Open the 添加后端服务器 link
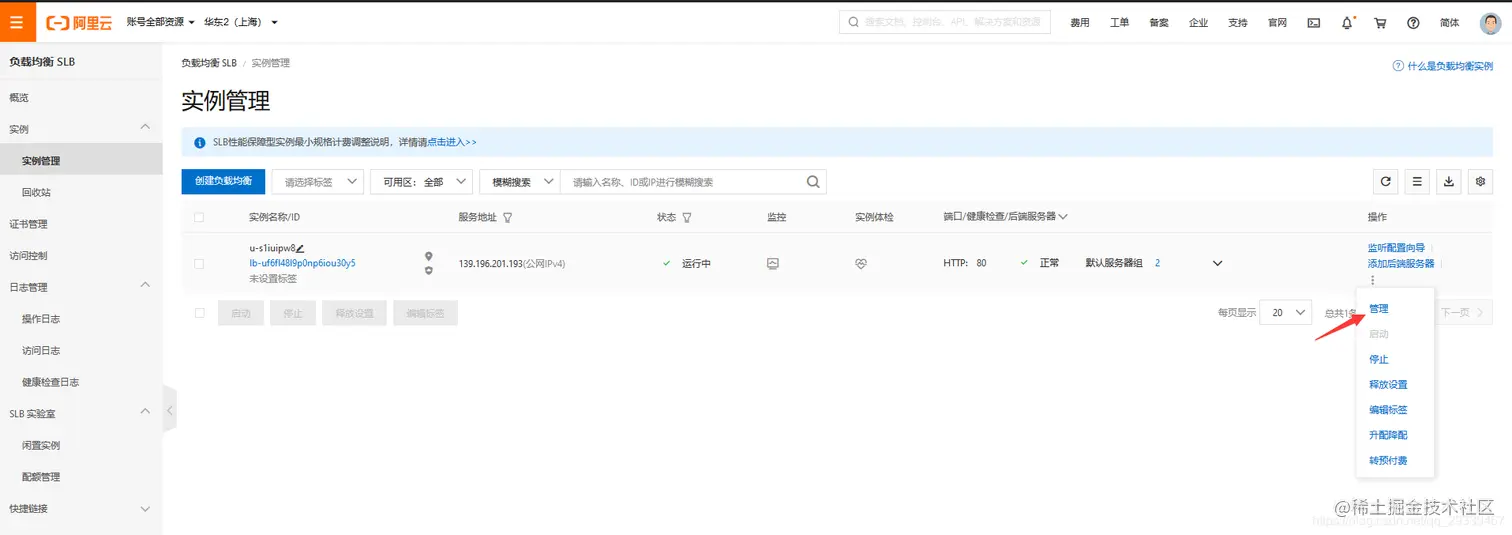The image size is (1512, 535). coord(1401,263)
